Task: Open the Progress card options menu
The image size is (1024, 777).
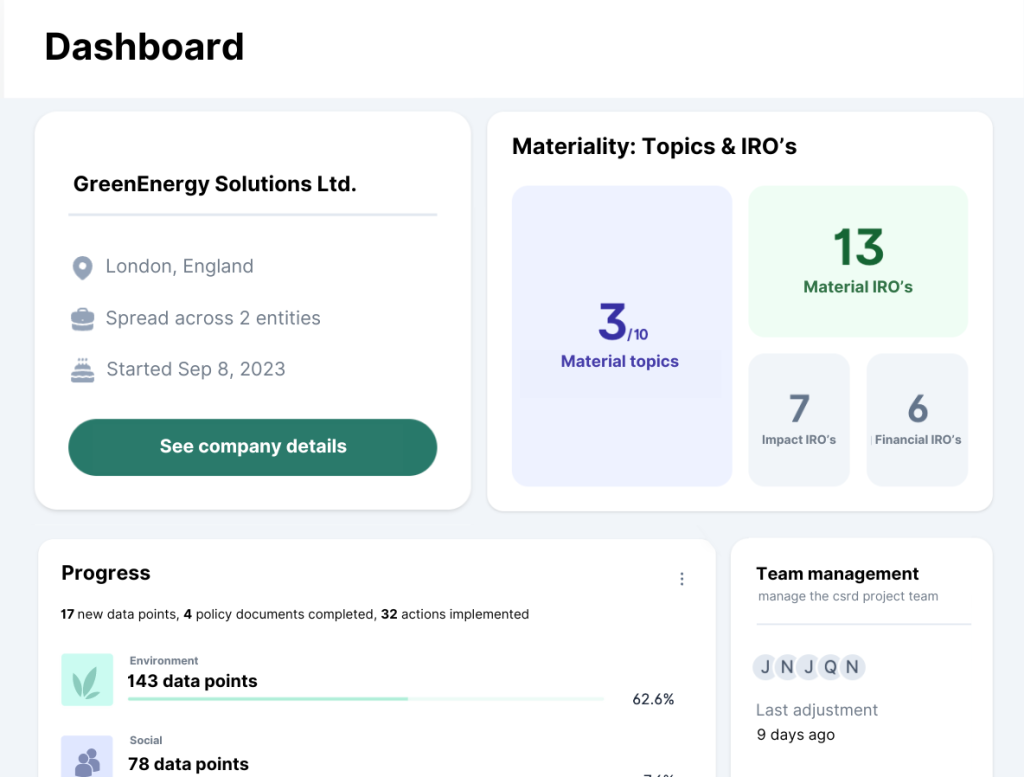Action: tap(682, 578)
